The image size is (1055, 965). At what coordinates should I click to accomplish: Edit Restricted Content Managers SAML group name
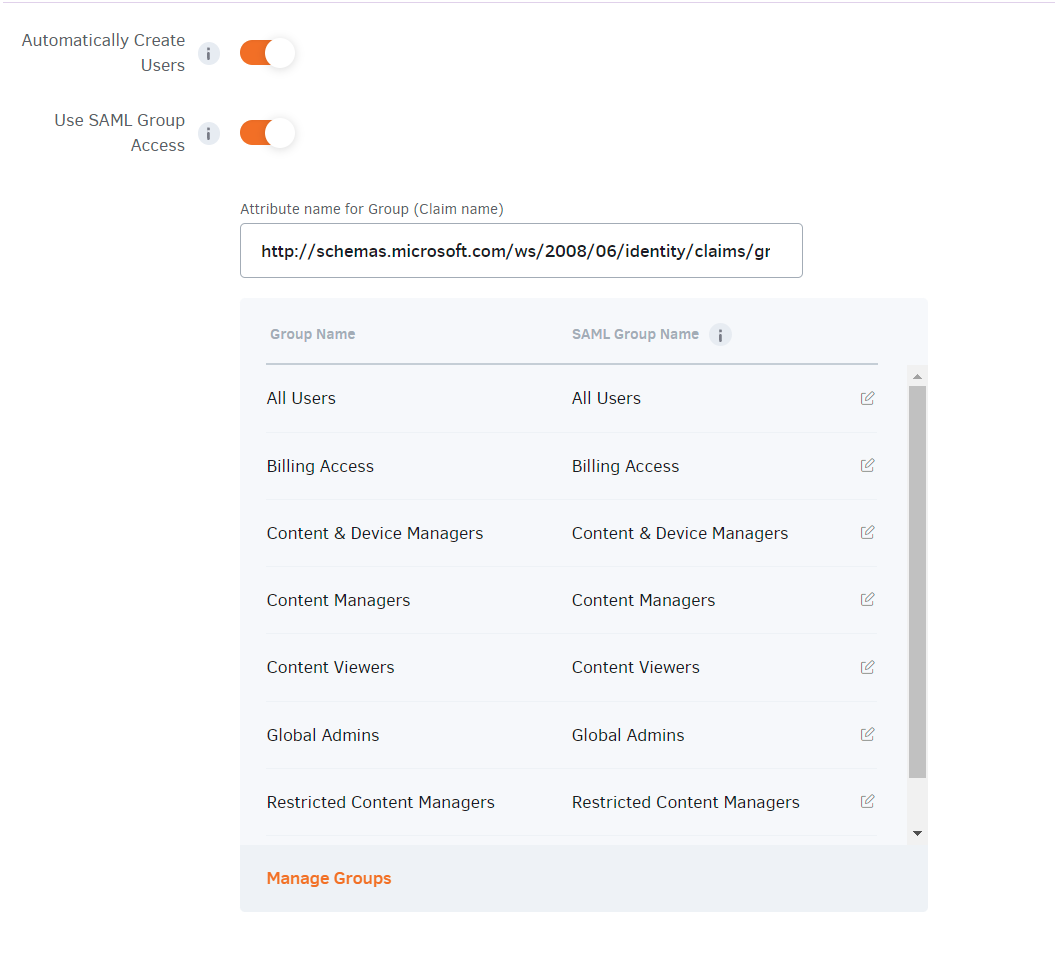(867, 801)
